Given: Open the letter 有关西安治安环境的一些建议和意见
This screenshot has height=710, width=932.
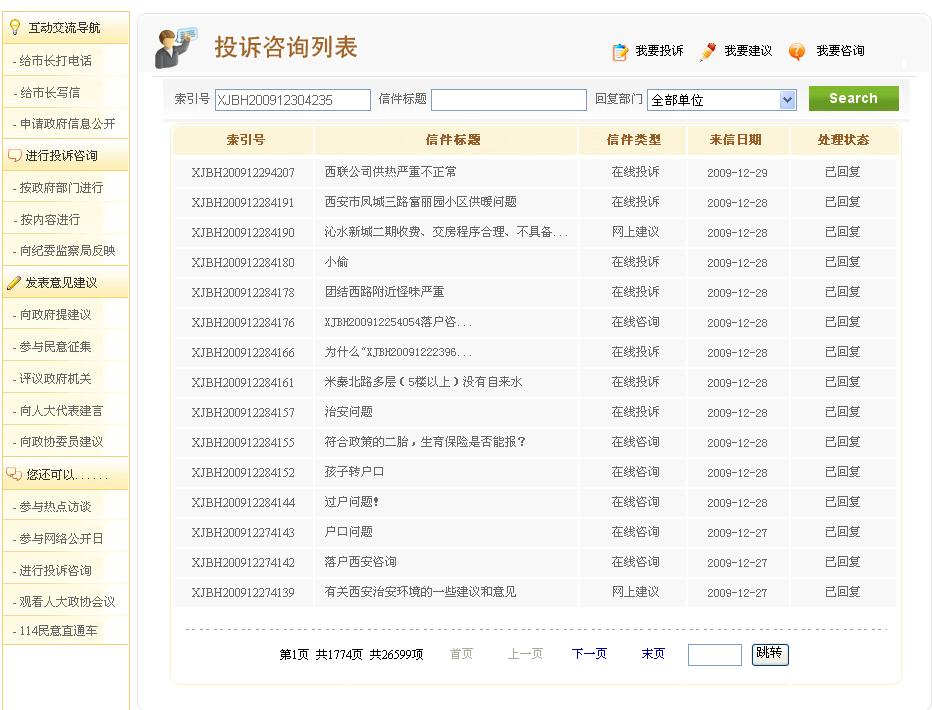Looking at the screenshot, I should coord(420,592).
